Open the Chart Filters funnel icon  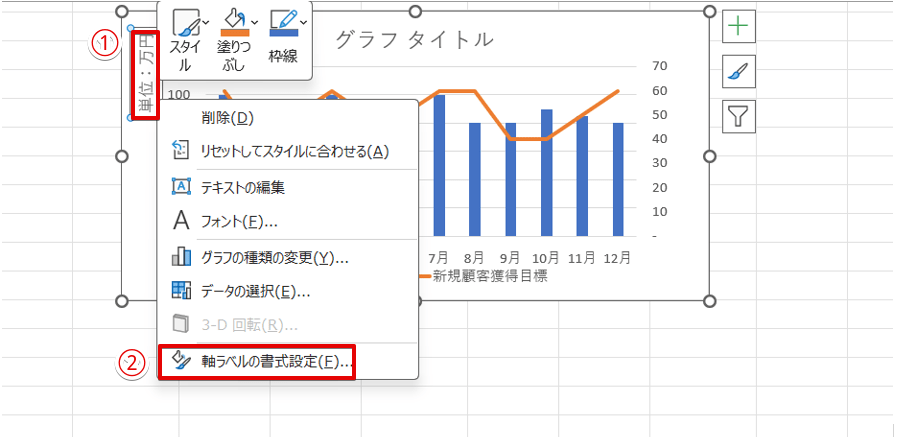click(738, 117)
